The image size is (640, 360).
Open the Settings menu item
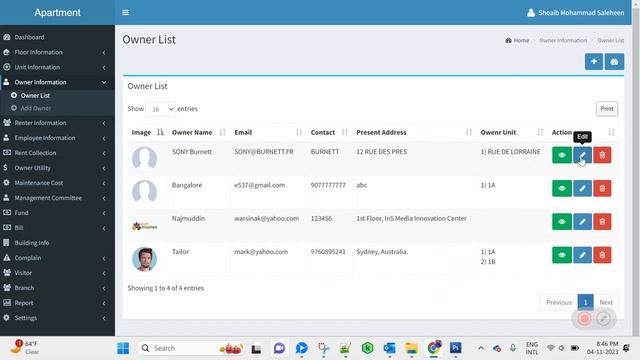[x=57, y=318]
